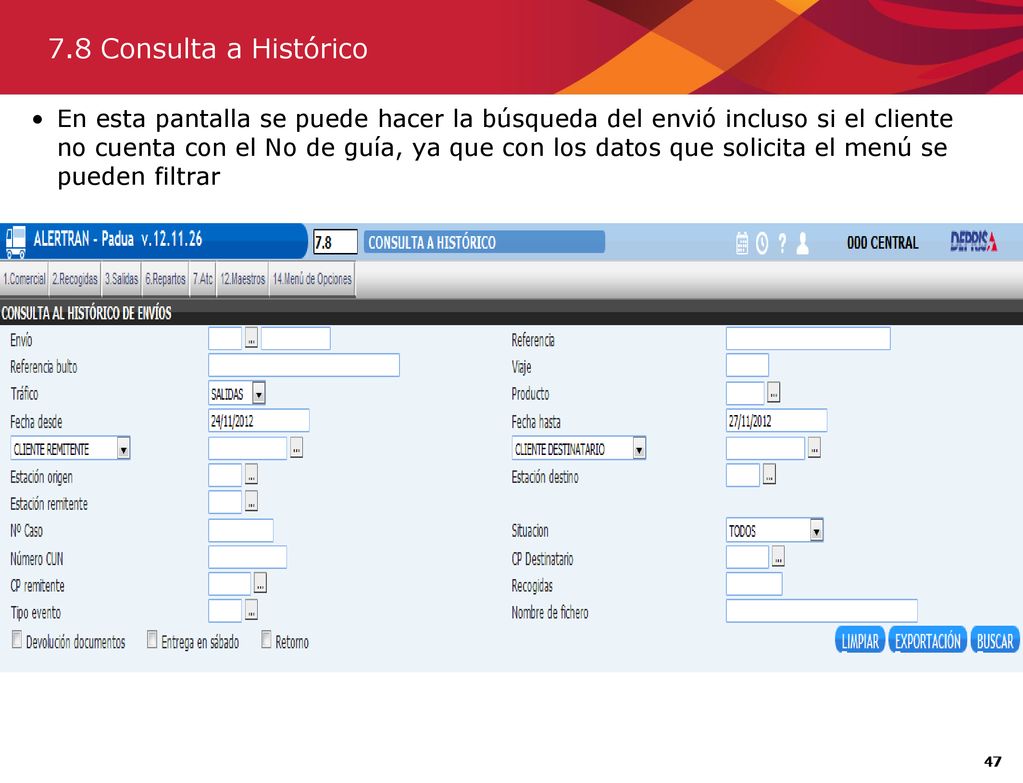The width and height of the screenshot is (1023, 783).
Task: Click the second Envío number field
Action: (x=296, y=339)
